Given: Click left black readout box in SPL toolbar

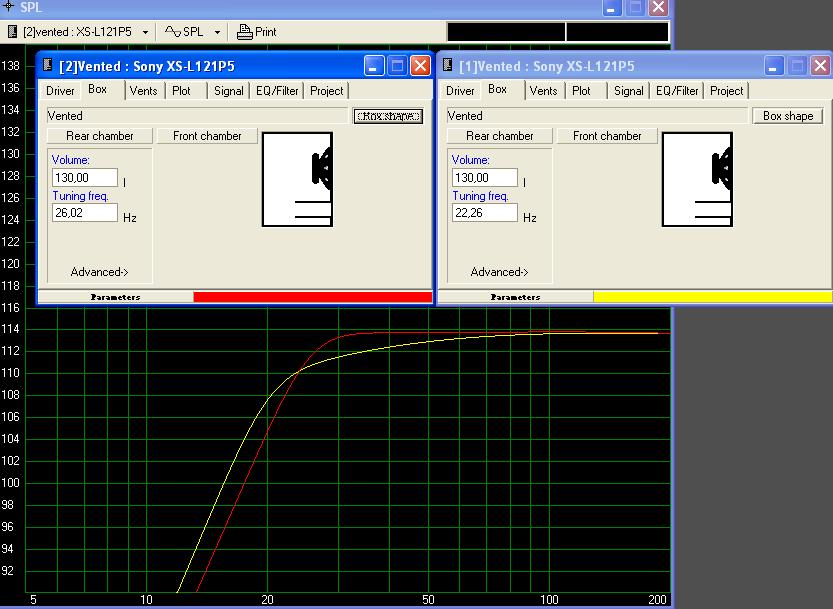Looking at the screenshot, I should pyautogui.click(x=506, y=32).
